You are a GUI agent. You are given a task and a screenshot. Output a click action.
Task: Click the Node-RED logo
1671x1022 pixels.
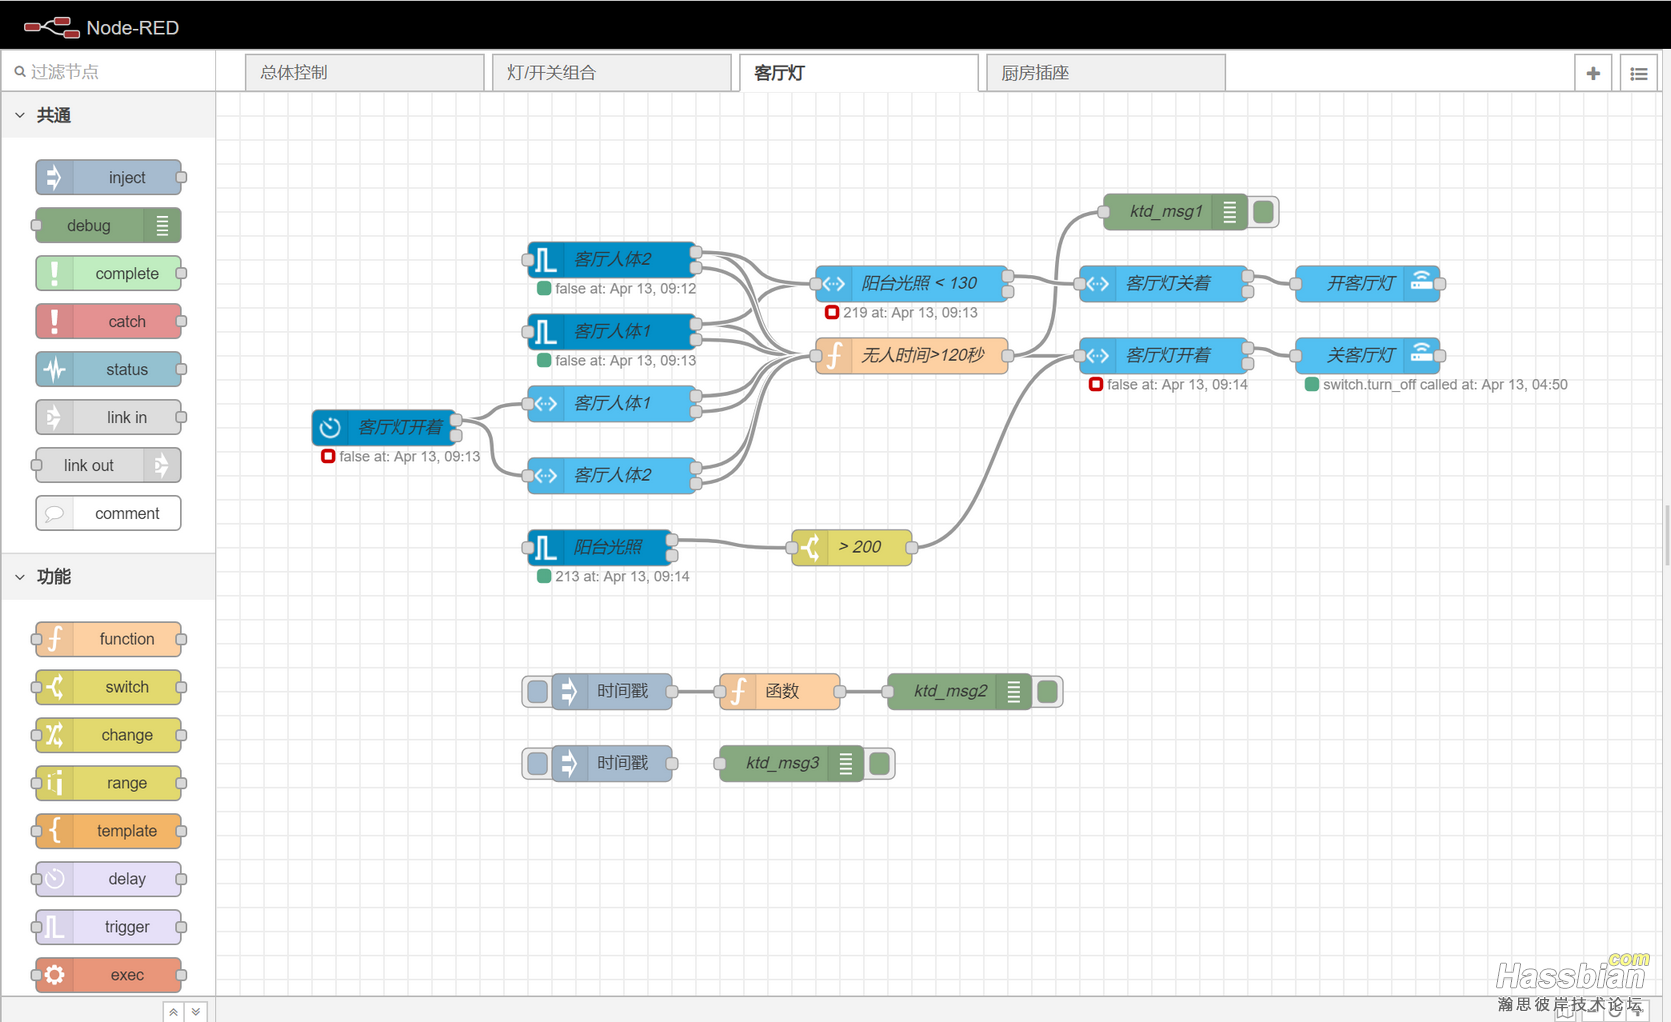pos(101,27)
